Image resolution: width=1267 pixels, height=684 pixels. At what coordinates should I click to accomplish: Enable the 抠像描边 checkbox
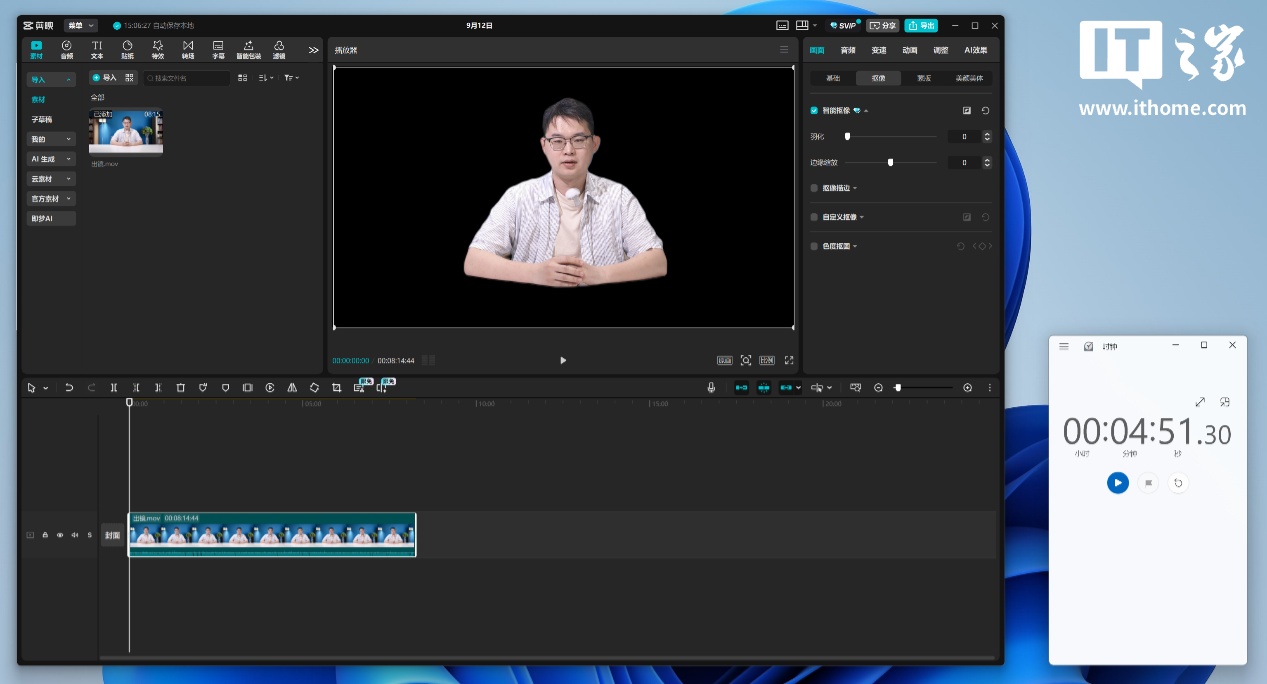pyautogui.click(x=814, y=188)
